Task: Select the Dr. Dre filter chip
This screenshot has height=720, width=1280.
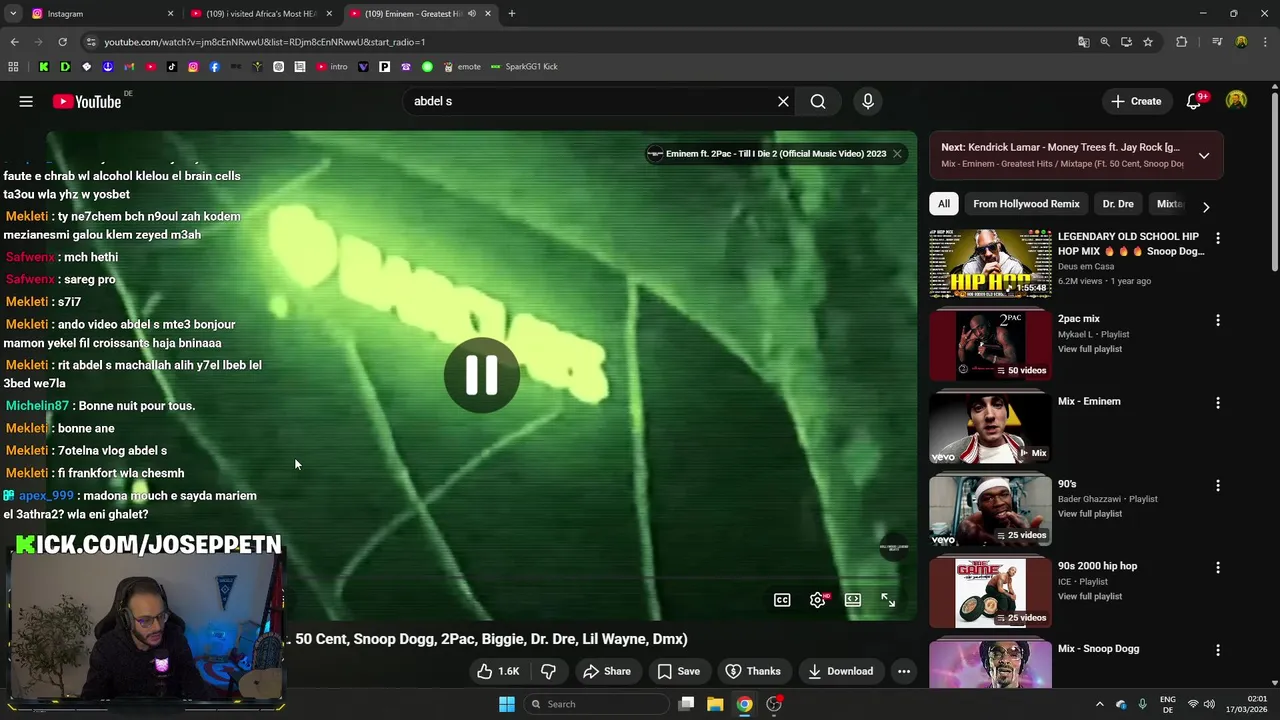Action: click(1118, 204)
